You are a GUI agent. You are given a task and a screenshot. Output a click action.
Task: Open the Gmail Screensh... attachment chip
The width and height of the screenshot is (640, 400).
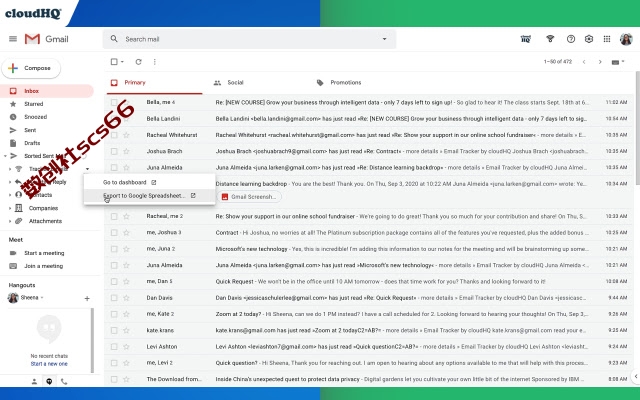click(x=249, y=197)
